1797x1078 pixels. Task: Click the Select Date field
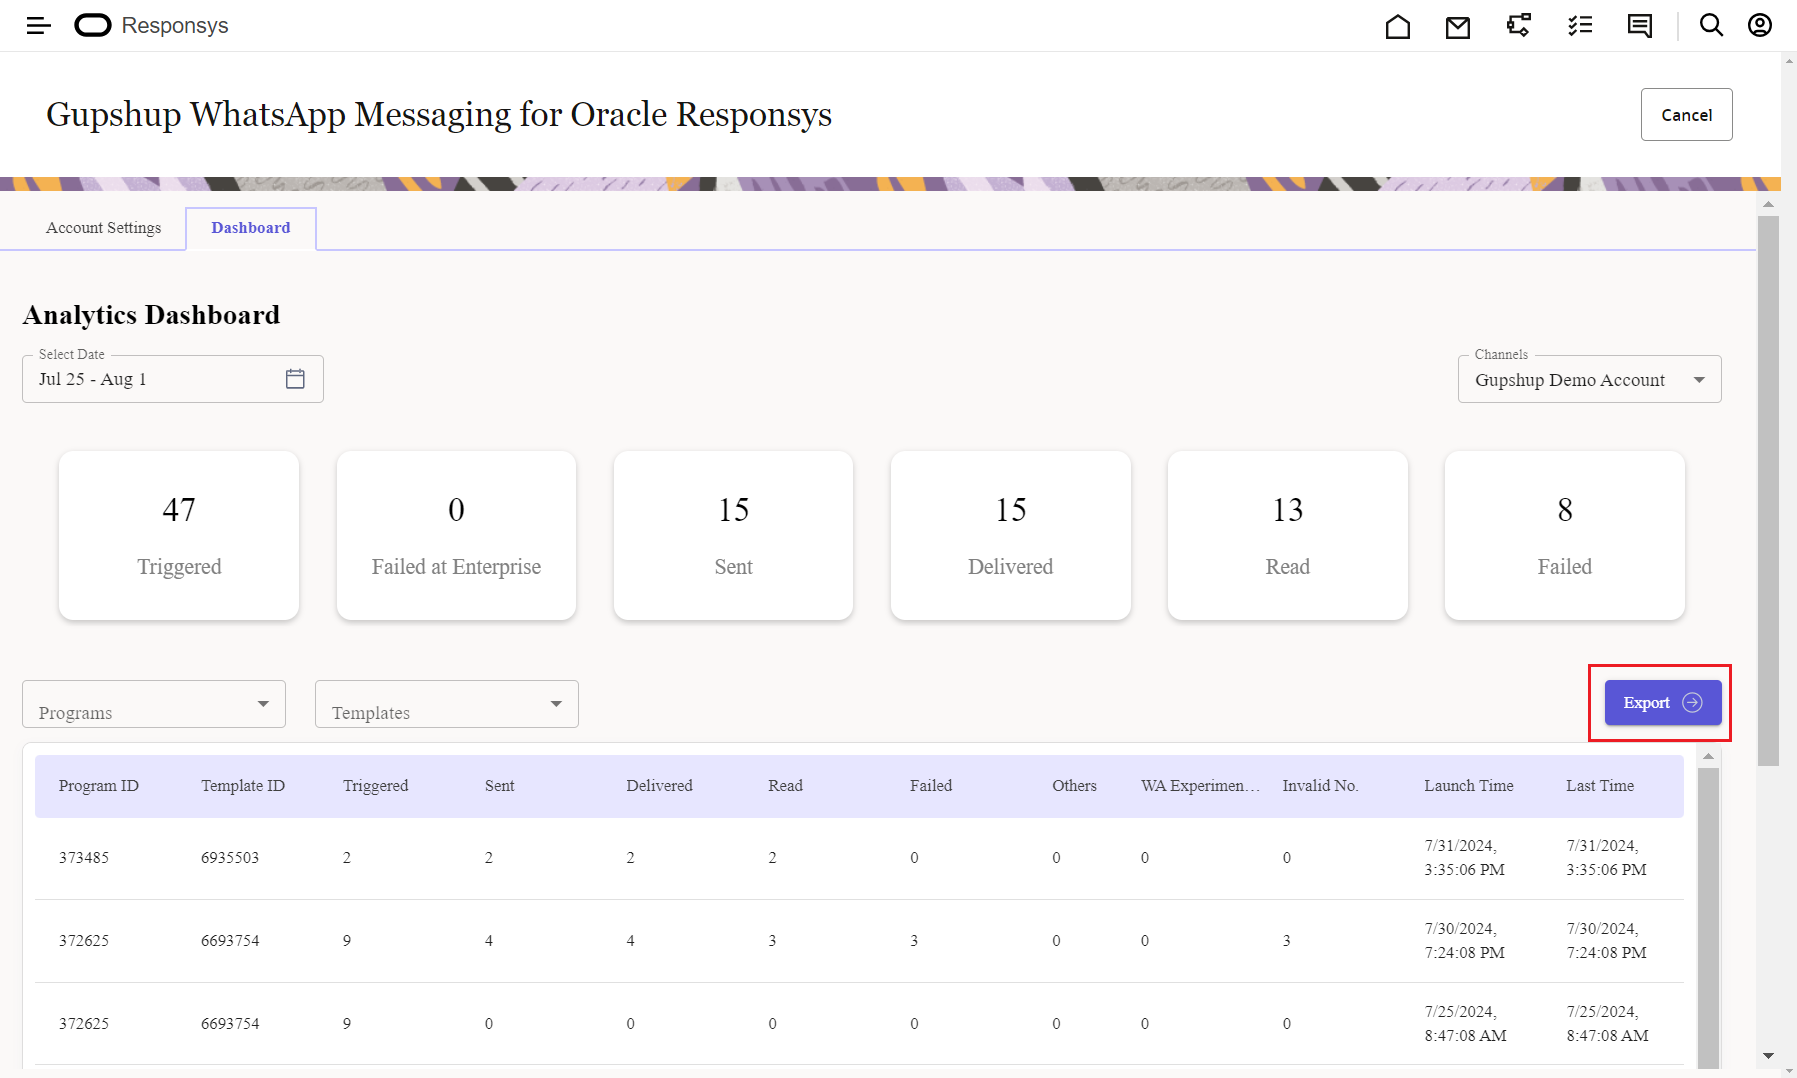coord(173,379)
